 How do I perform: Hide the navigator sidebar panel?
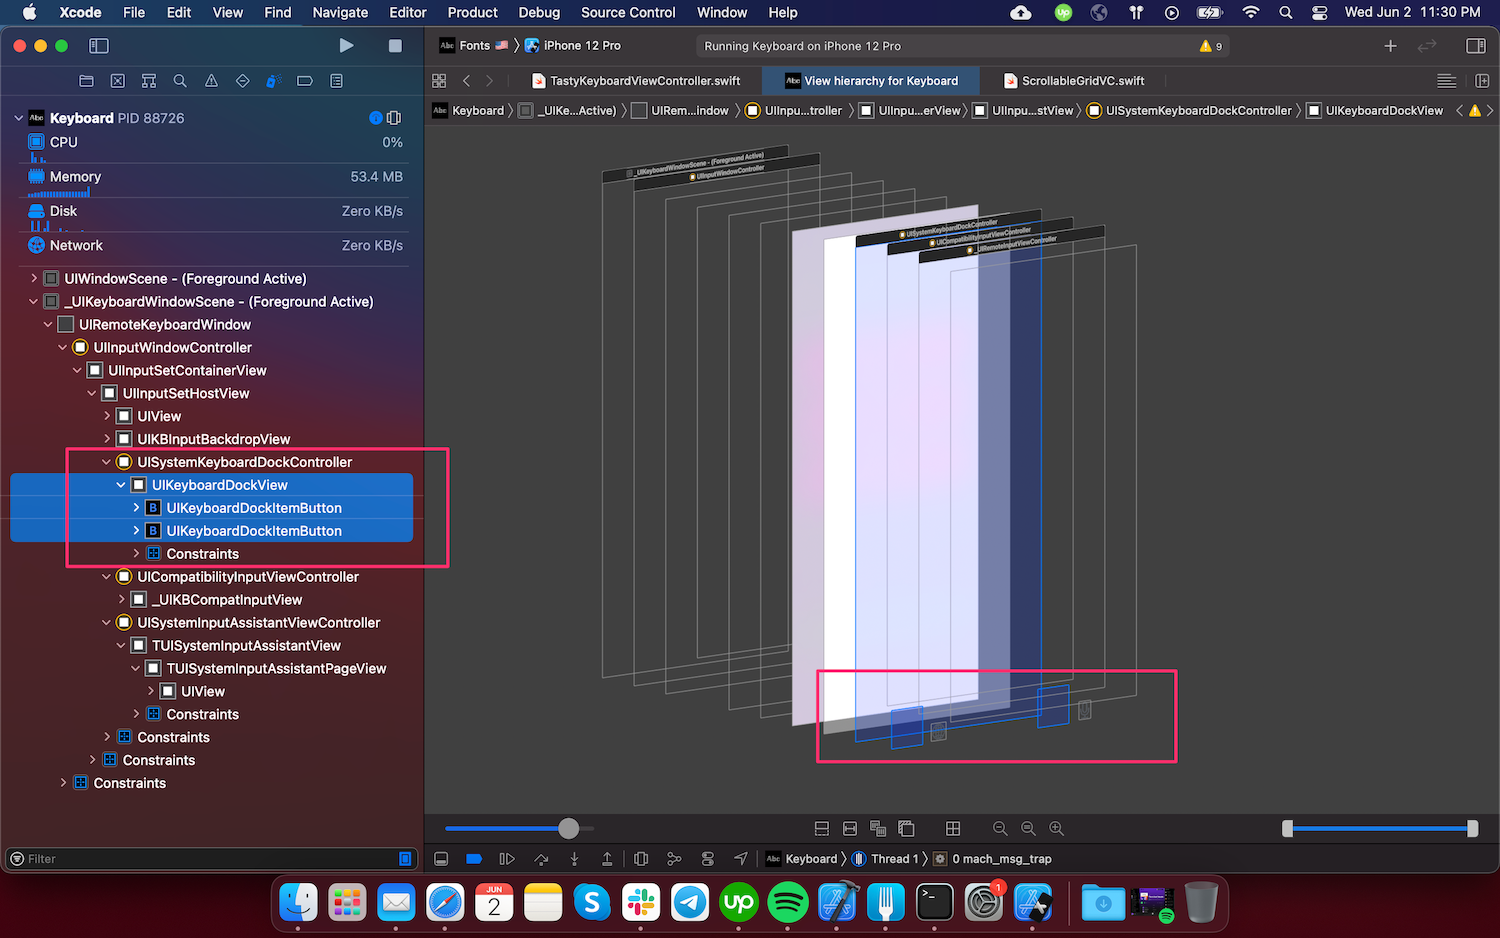[x=98, y=46]
